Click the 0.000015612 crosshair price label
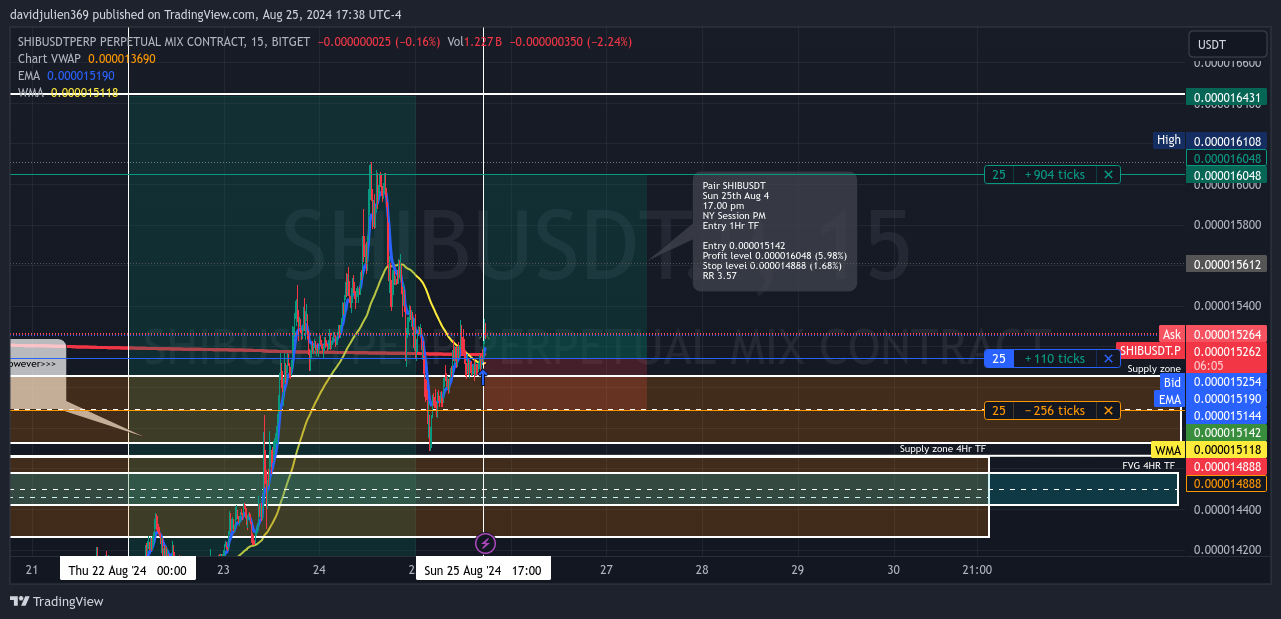 click(x=1227, y=264)
